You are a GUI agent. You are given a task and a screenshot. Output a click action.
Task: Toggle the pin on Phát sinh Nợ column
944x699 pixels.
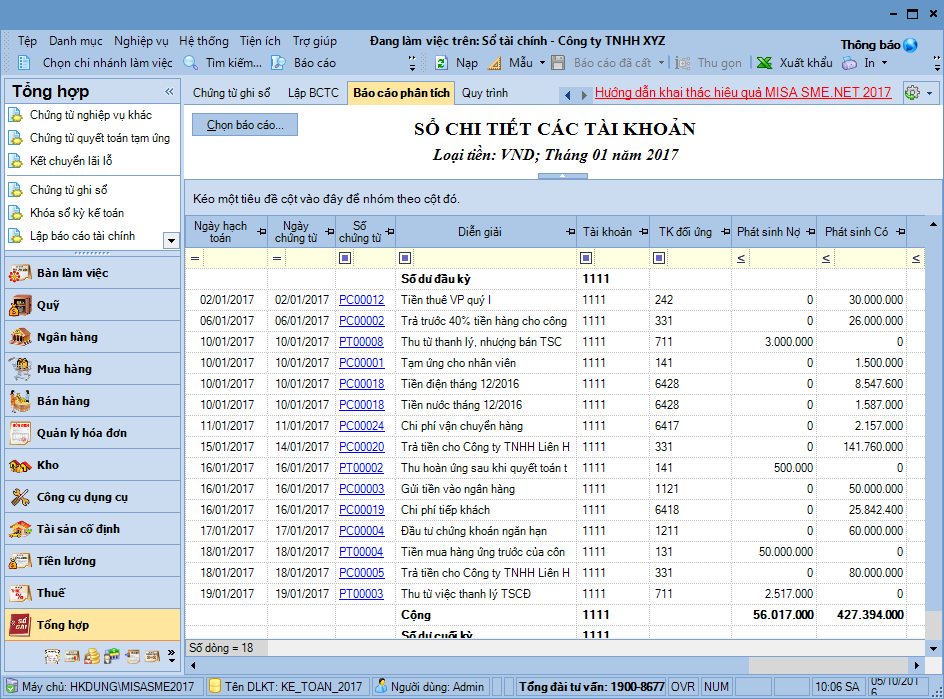(x=808, y=232)
